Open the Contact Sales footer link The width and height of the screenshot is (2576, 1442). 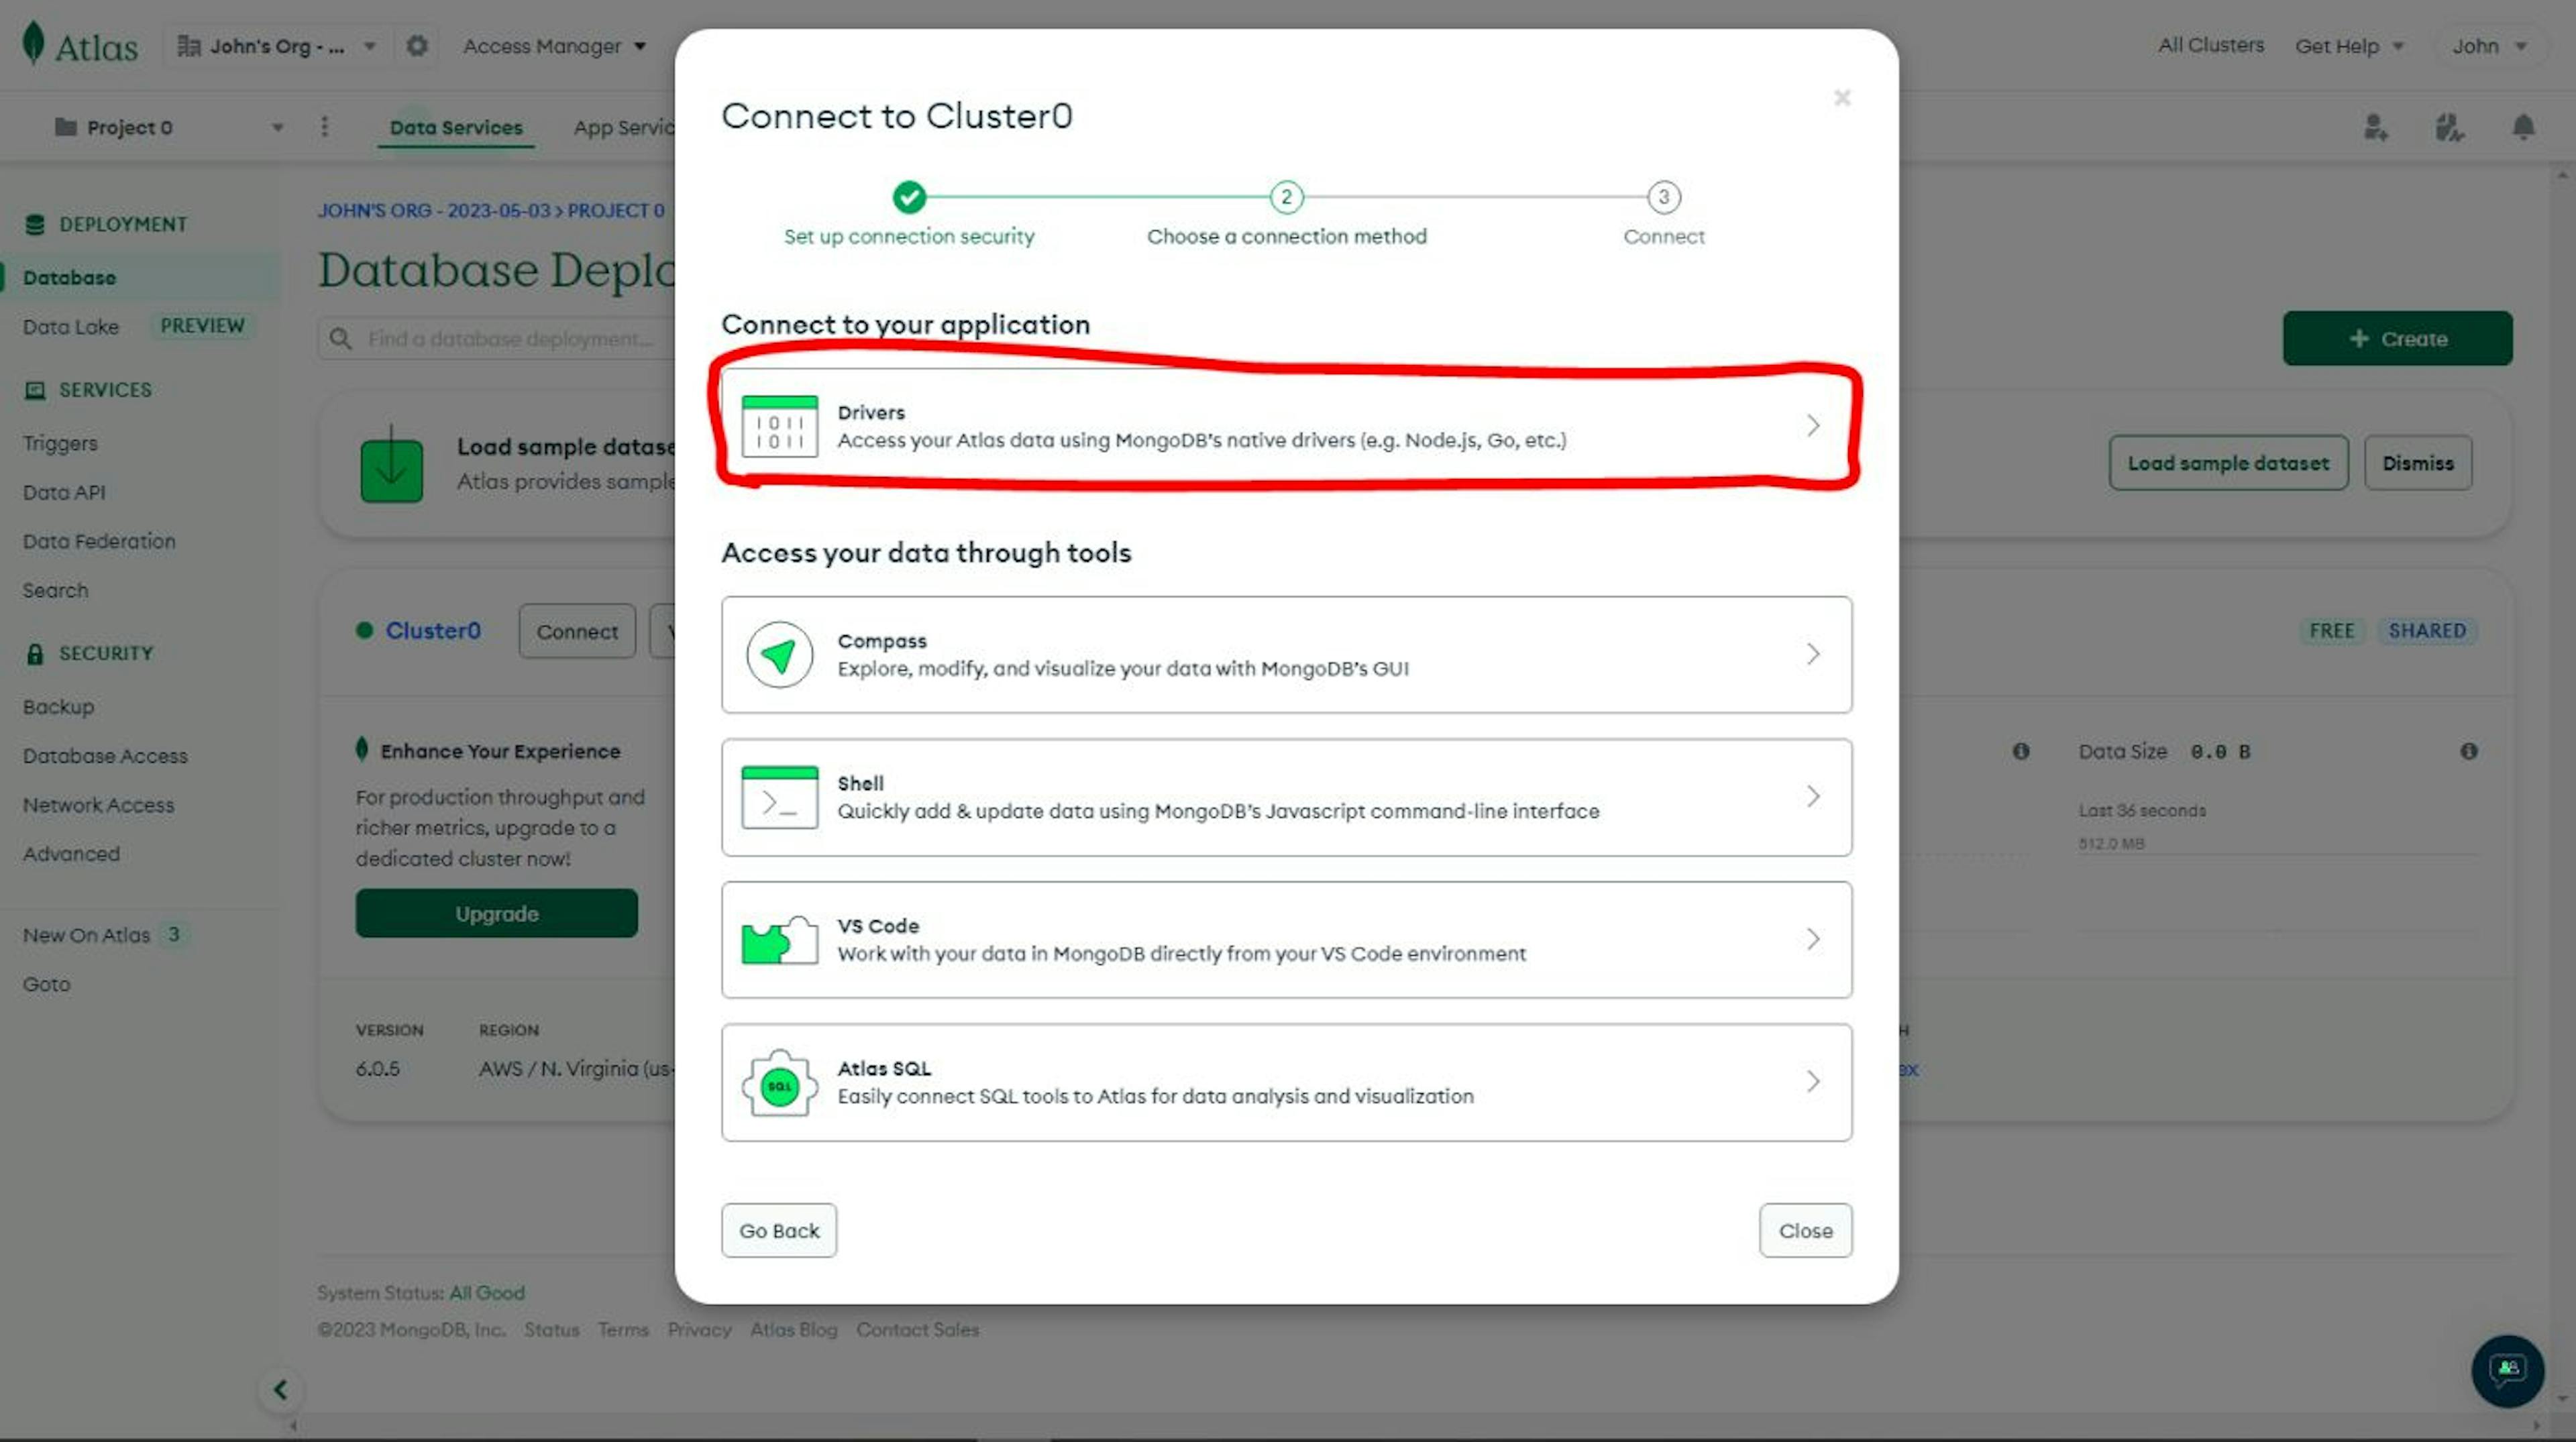coord(917,1329)
